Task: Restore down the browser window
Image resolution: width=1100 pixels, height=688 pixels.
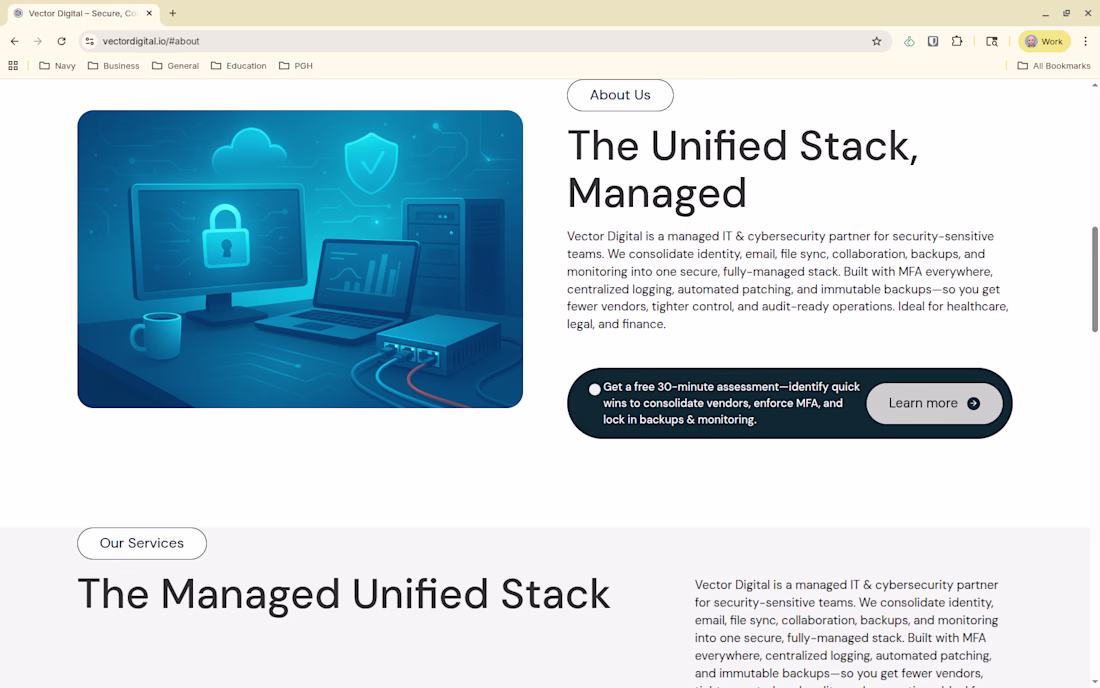Action: [1066, 13]
